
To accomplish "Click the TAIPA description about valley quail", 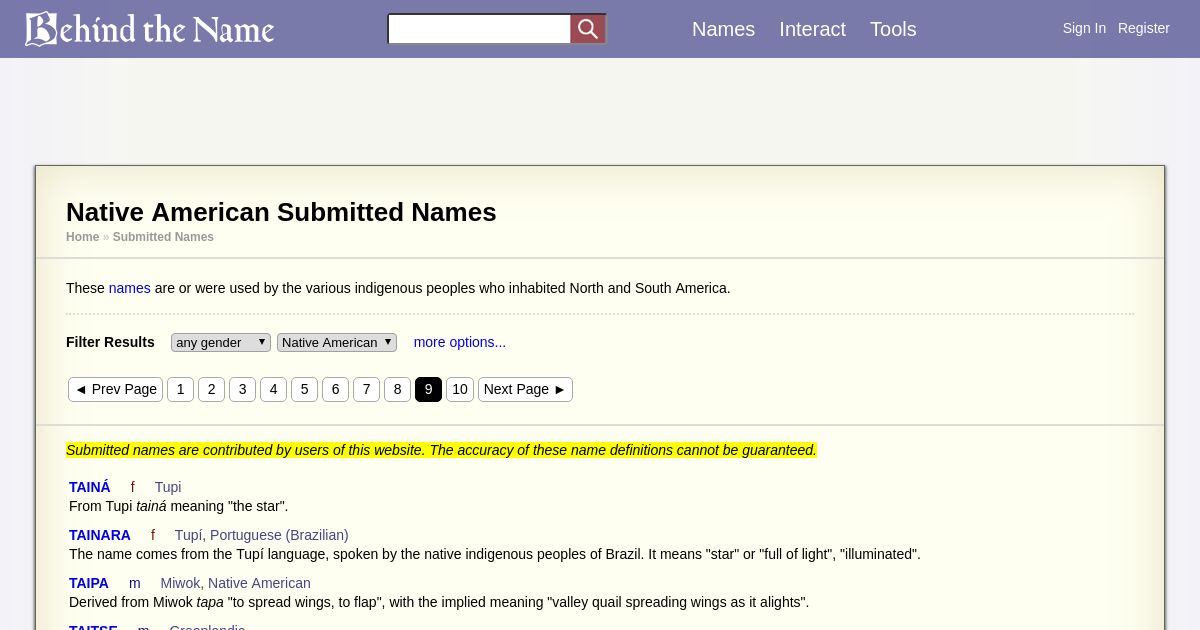I will click(439, 602).
